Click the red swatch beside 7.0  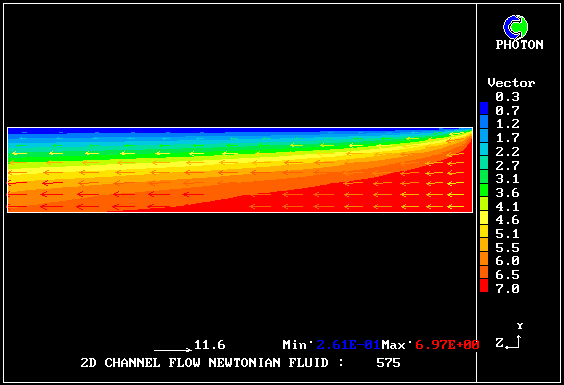[x=484, y=286]
